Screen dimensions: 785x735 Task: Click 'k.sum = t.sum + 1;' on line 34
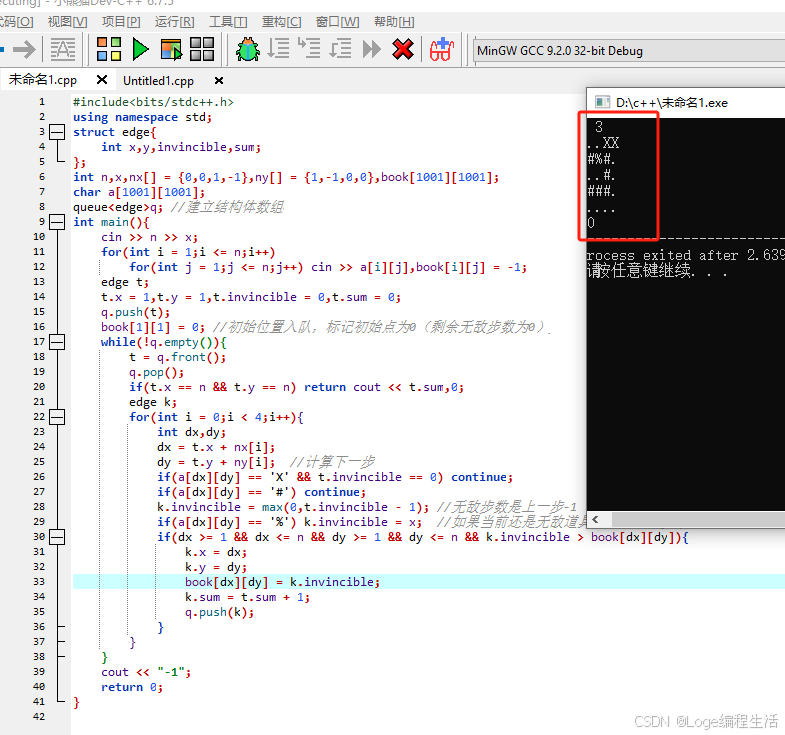[247, 597]
